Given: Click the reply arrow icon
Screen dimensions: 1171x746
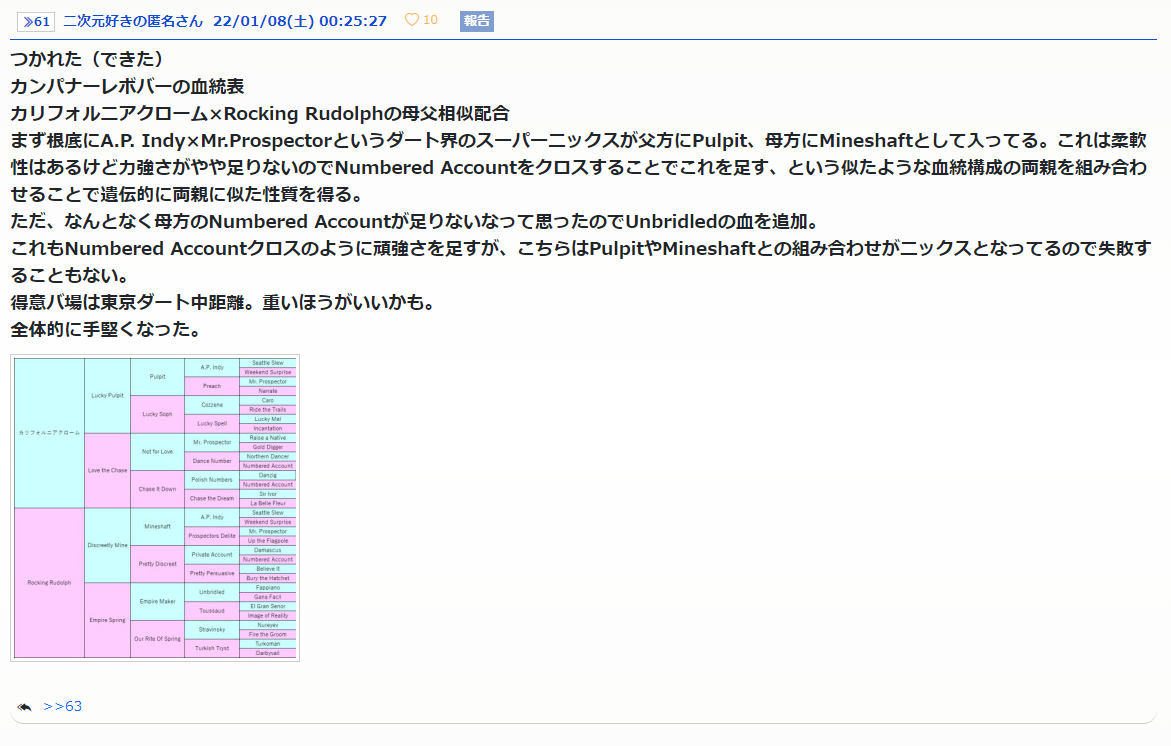Looking at the screenshot, I should (x=24, y=707).
